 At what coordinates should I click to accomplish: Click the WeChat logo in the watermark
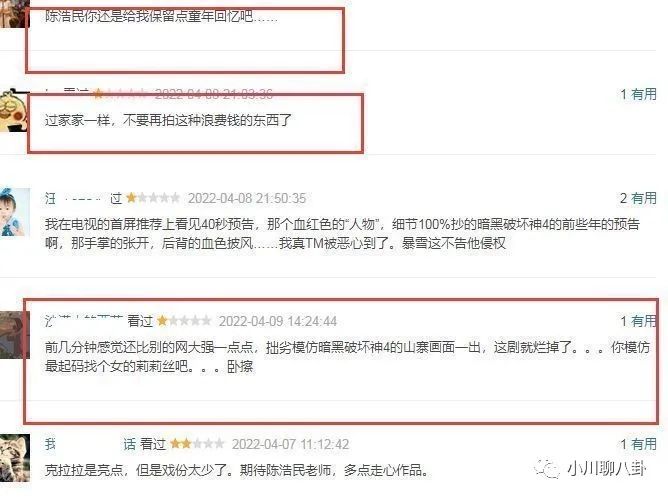coord(547,469)
